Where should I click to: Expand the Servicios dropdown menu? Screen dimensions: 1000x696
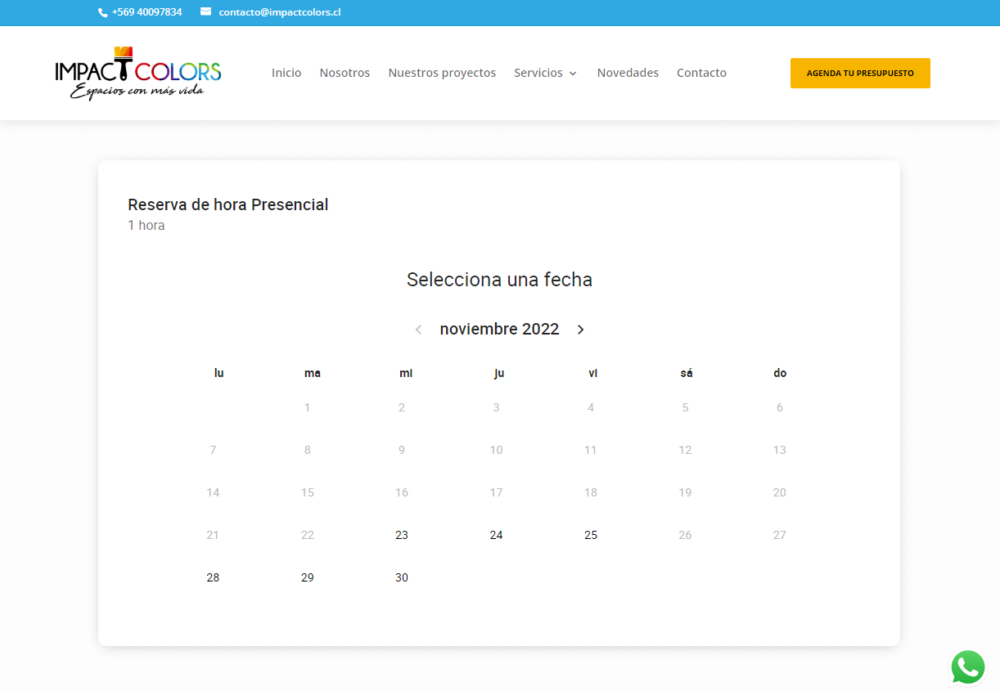point(545,73)
